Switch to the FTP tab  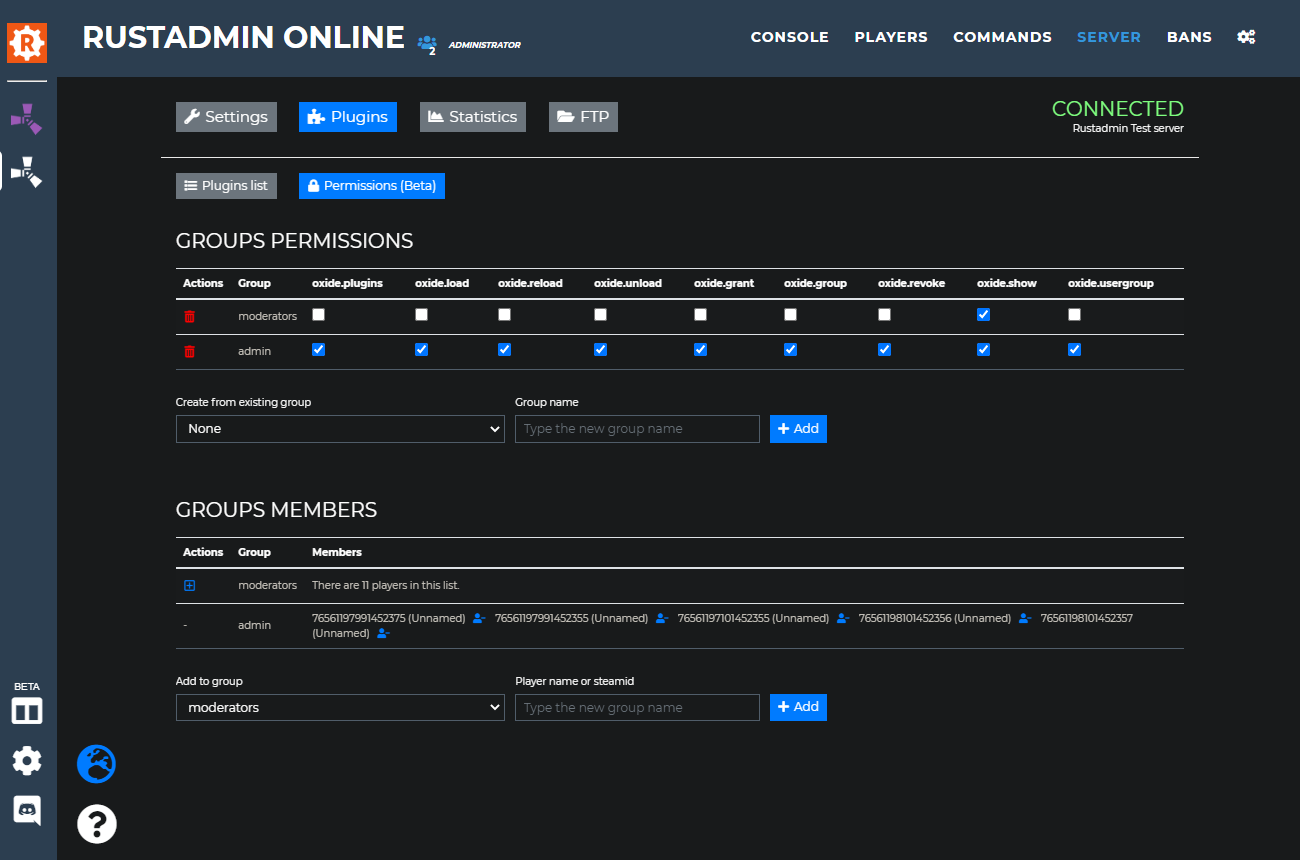(x=583, y=117)
